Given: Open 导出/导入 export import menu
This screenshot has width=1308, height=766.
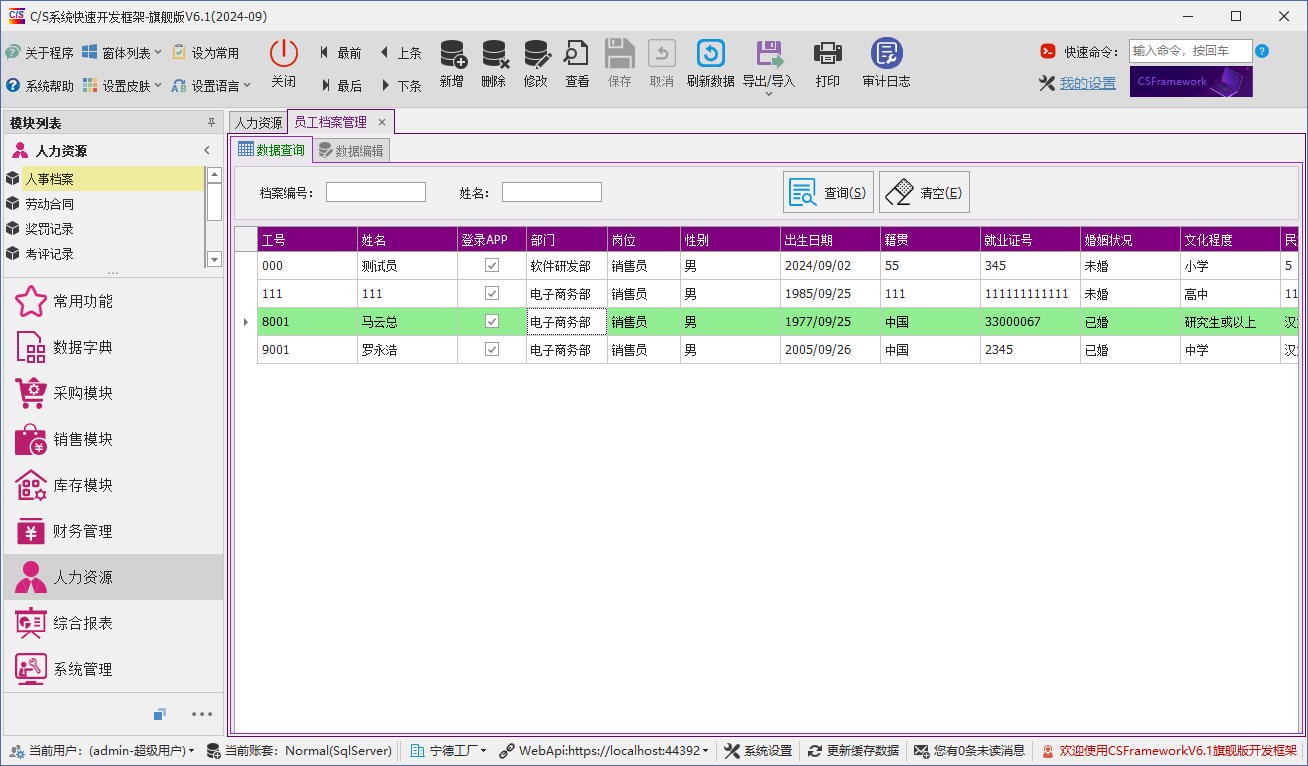Looking at the screenshot, I should point(769,66).
